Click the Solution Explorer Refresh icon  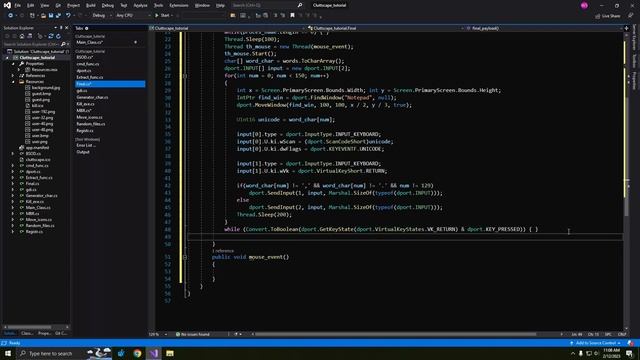pyautogui.click(x=58, y=36)
